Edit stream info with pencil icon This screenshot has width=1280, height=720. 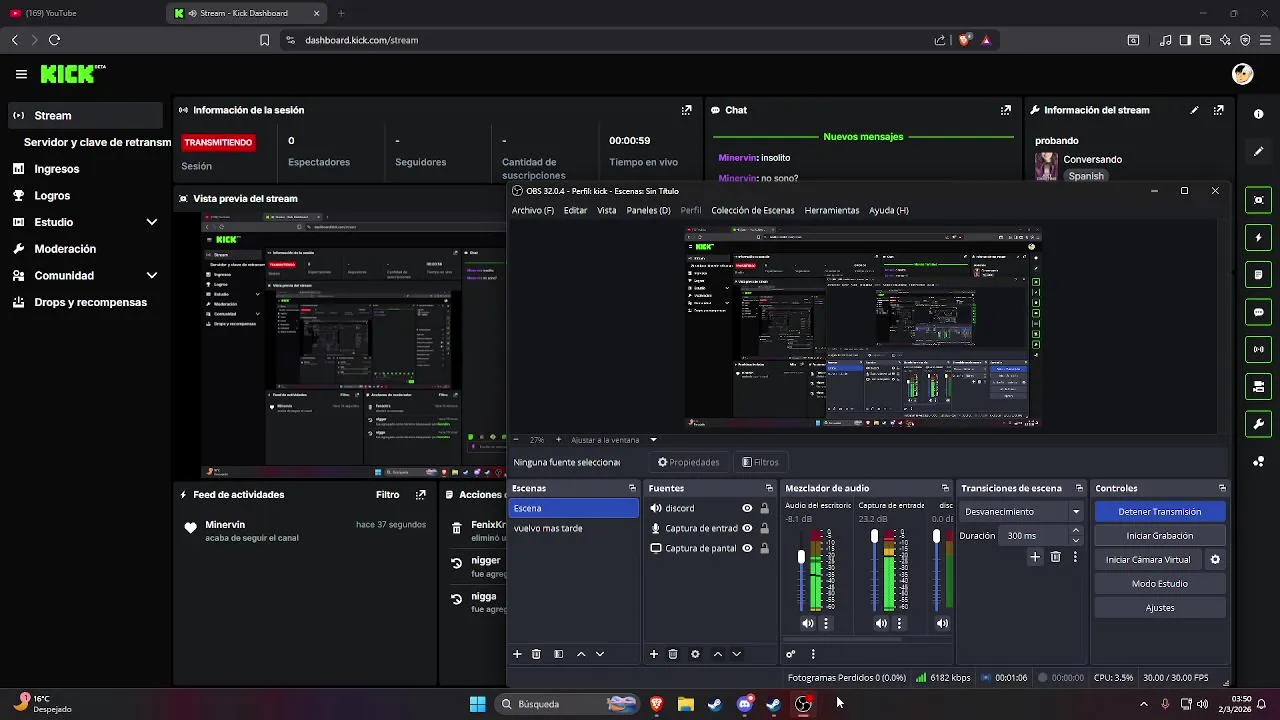pos(1194,110)
